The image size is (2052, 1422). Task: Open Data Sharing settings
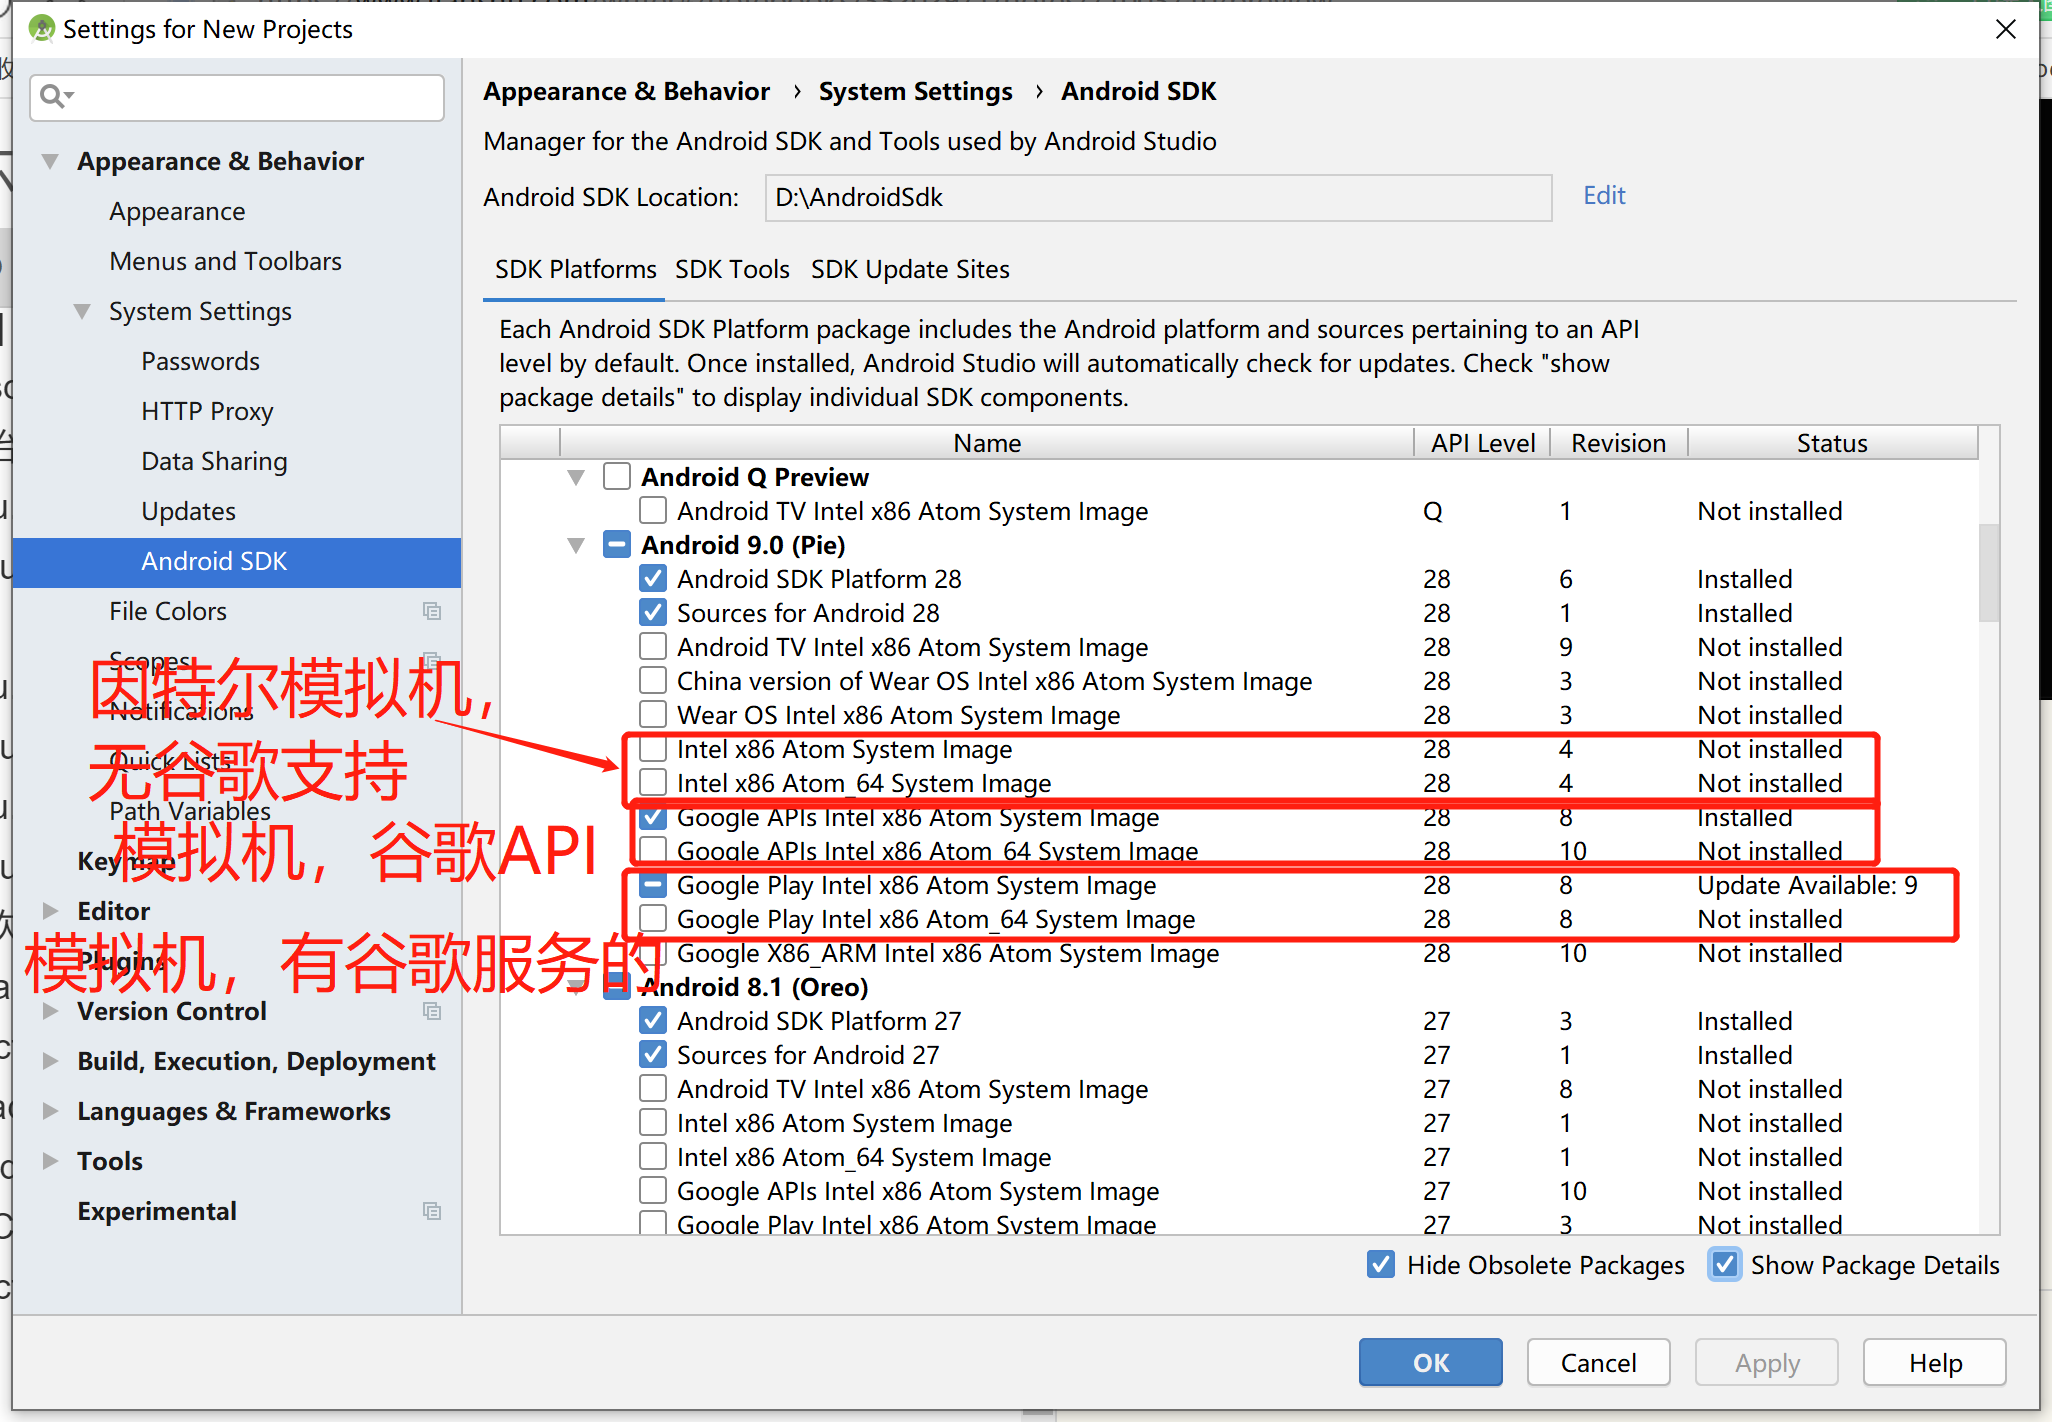214,461
